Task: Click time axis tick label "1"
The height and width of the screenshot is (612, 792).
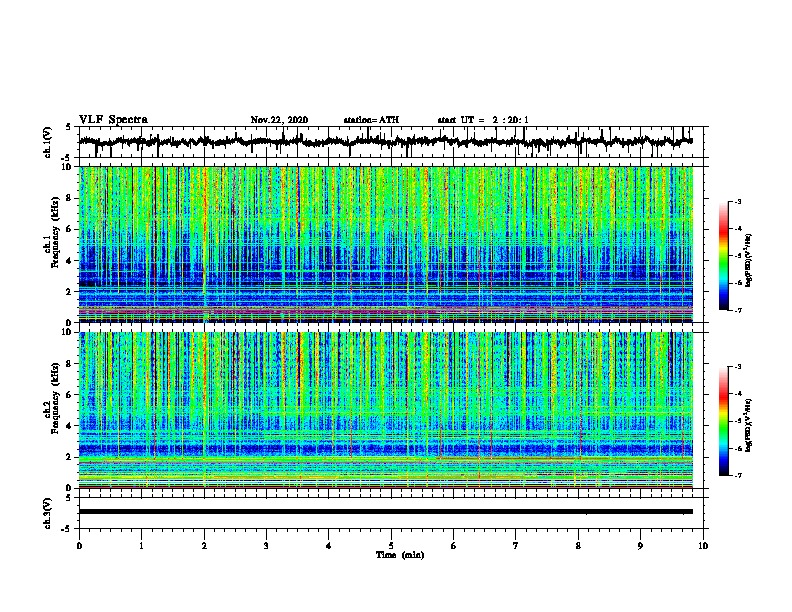Action: point(141,546)
